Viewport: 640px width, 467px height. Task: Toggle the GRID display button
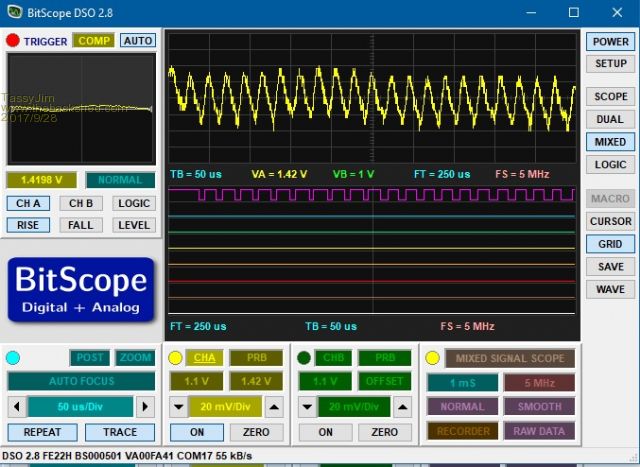[x=610, y=244]
